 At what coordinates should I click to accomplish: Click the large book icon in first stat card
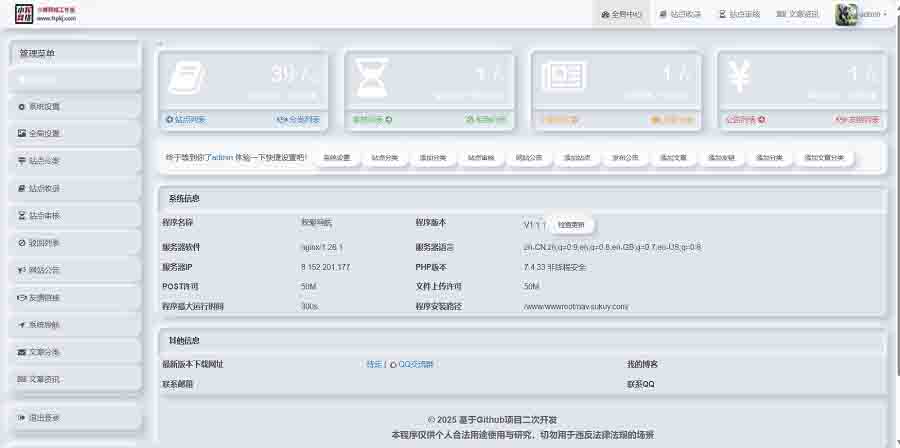coord(186,80)
